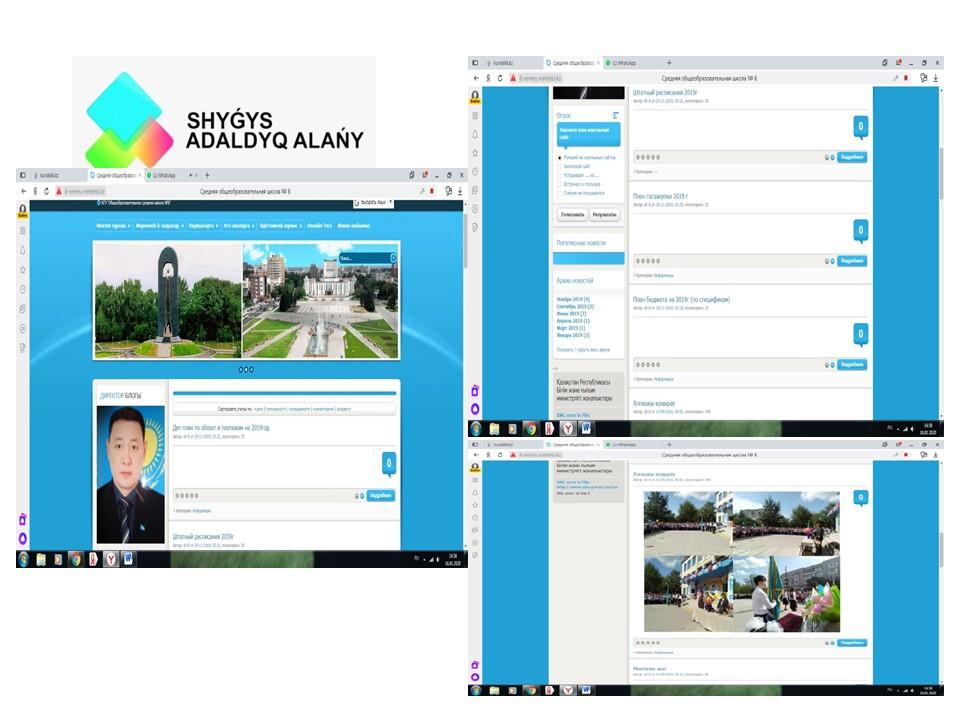Select the 'Лучший из школьных сайтов' poll option
The image size is (960, 720).
coord(560,158)
